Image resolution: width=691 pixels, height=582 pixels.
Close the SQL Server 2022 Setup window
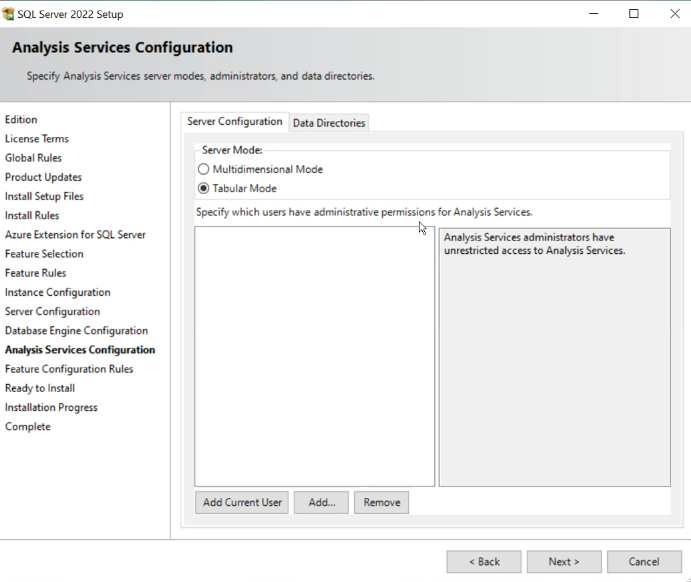pyautogui.click(x=675, y=14)
